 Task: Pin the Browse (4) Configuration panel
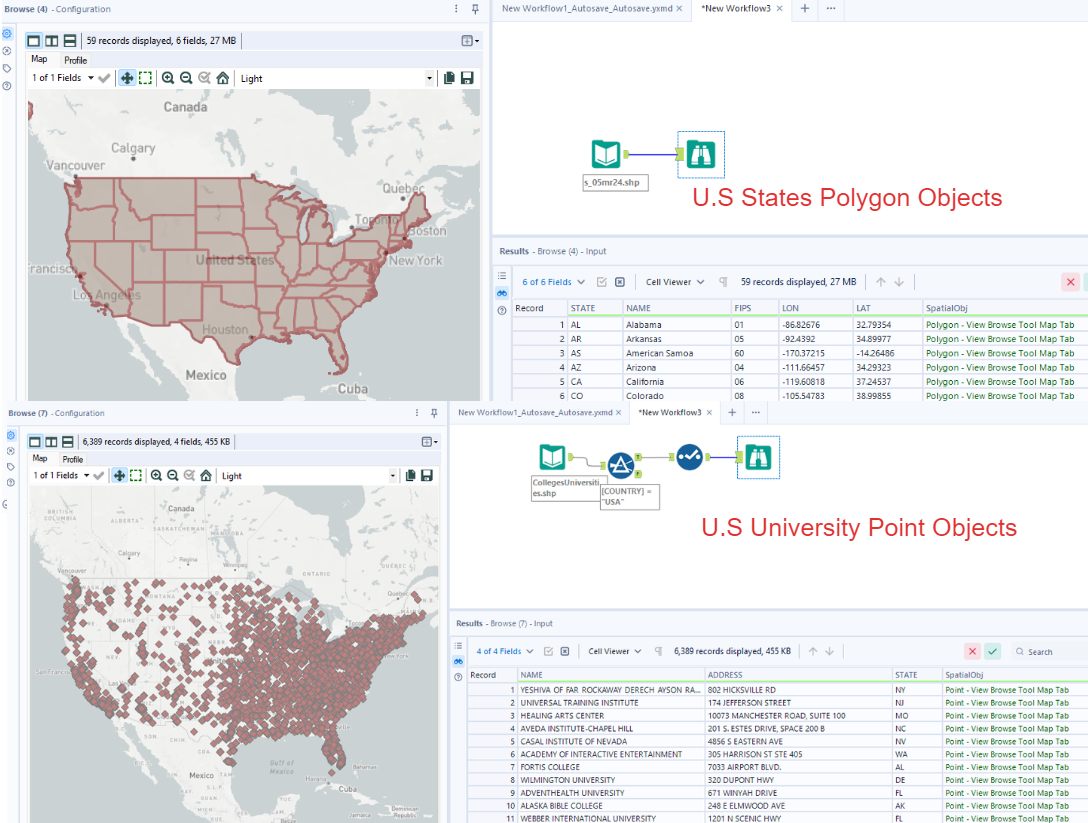tap(475, 9)
